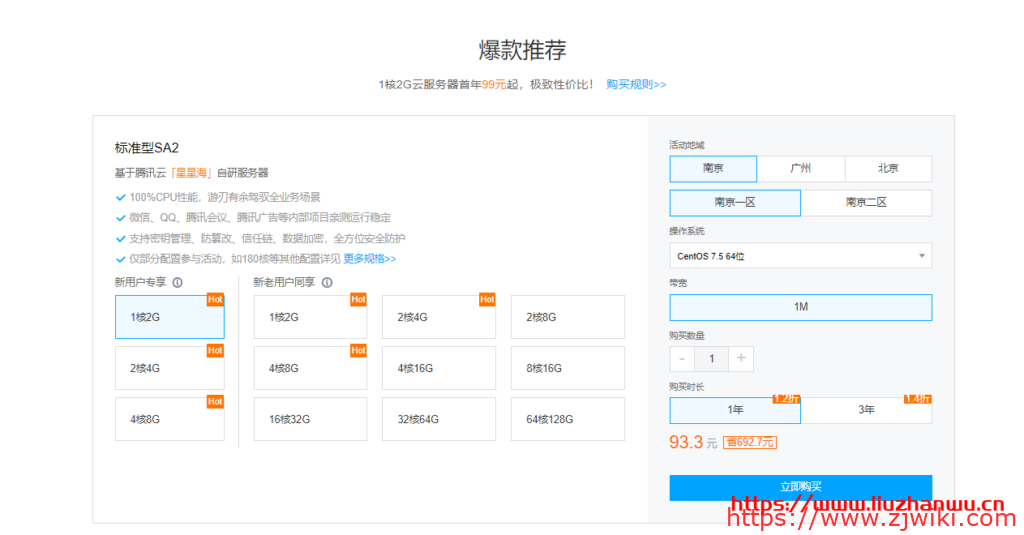Image resolution: width=1024 pixels, height=535 pixels.
Task: Click the info icon beside 新用户专享
Action: [x=178, y=282]
